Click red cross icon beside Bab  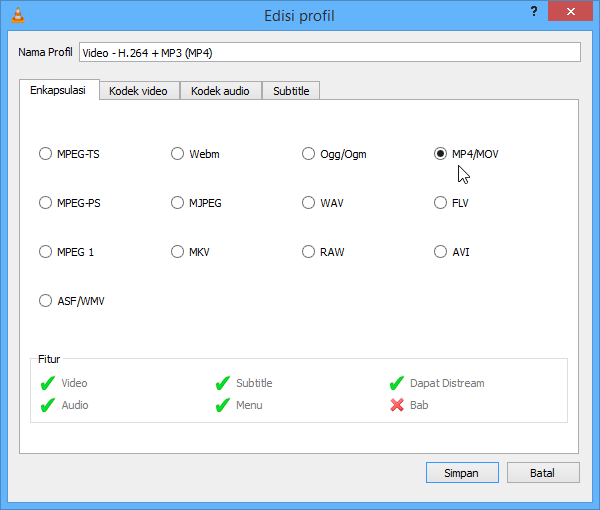397,405
